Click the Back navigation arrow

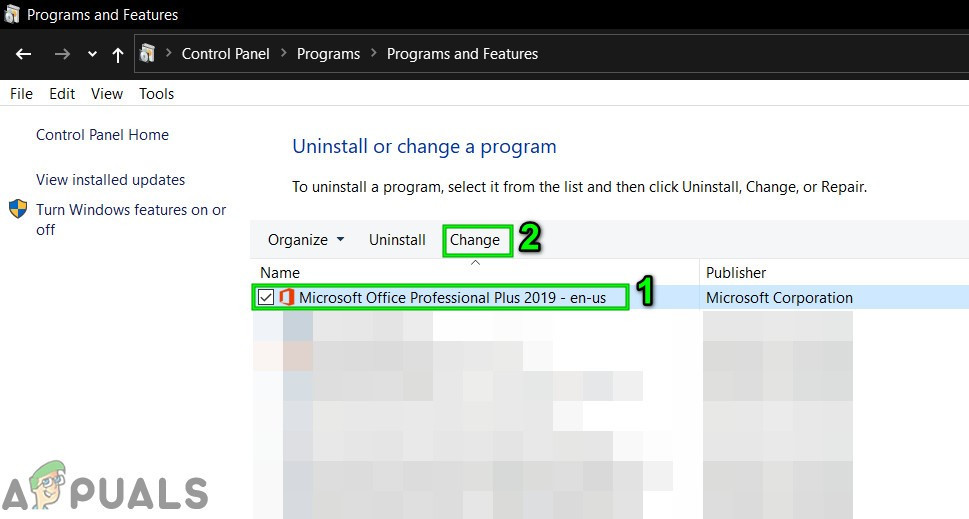(x=23, y=54)
